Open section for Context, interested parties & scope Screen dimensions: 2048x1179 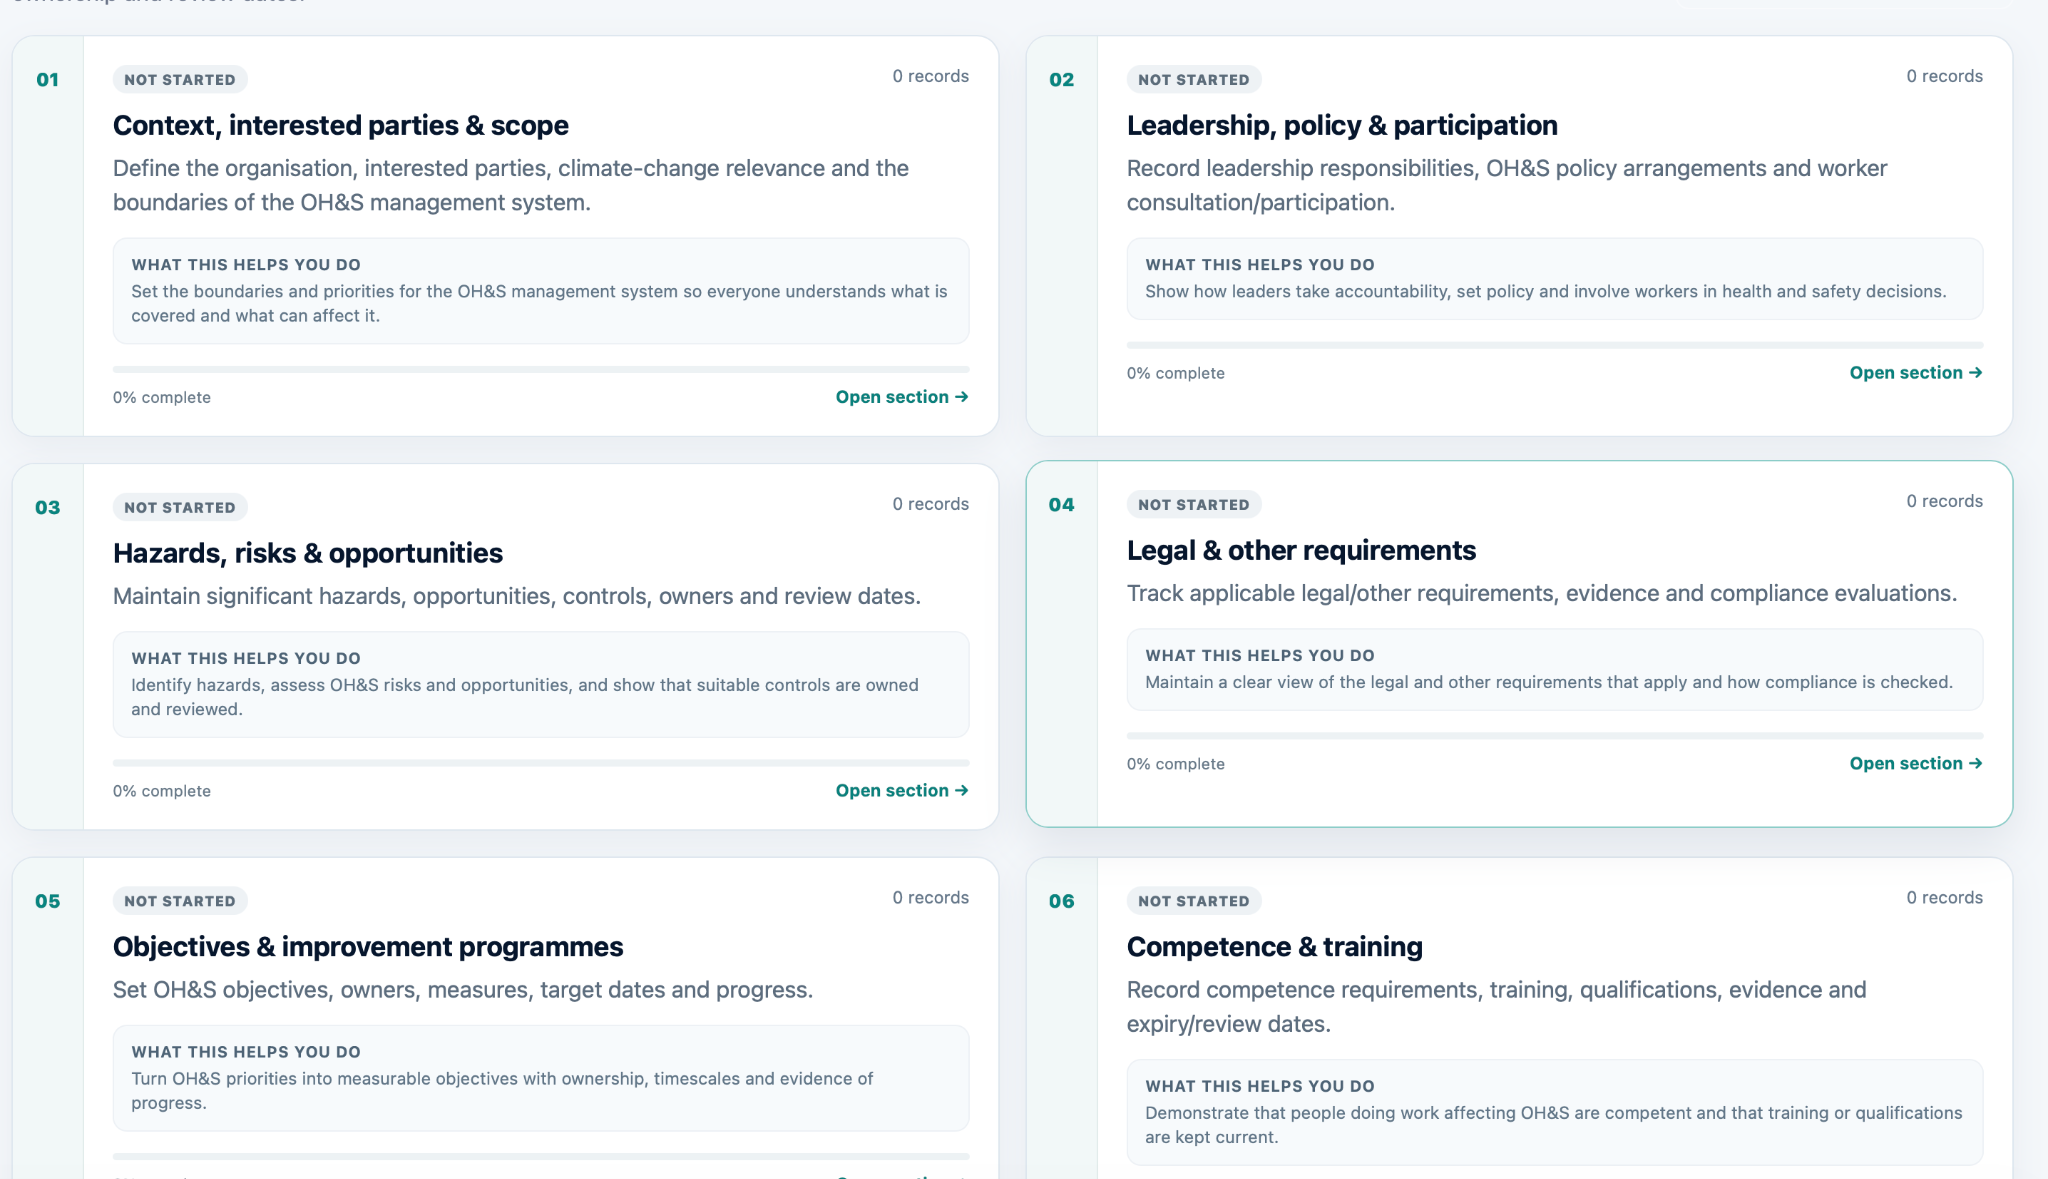(x=902, y=397)
